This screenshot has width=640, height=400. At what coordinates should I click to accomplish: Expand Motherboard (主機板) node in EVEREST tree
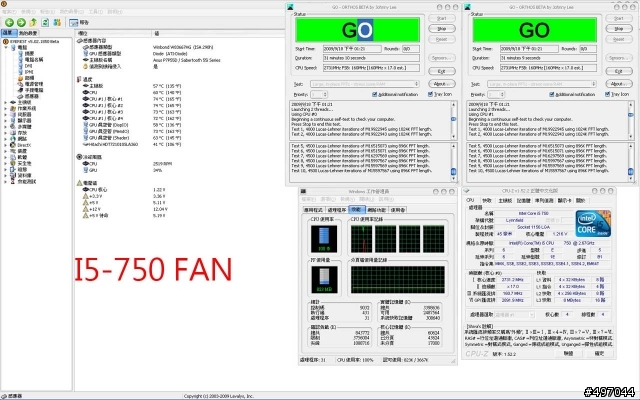click(6, 102)
